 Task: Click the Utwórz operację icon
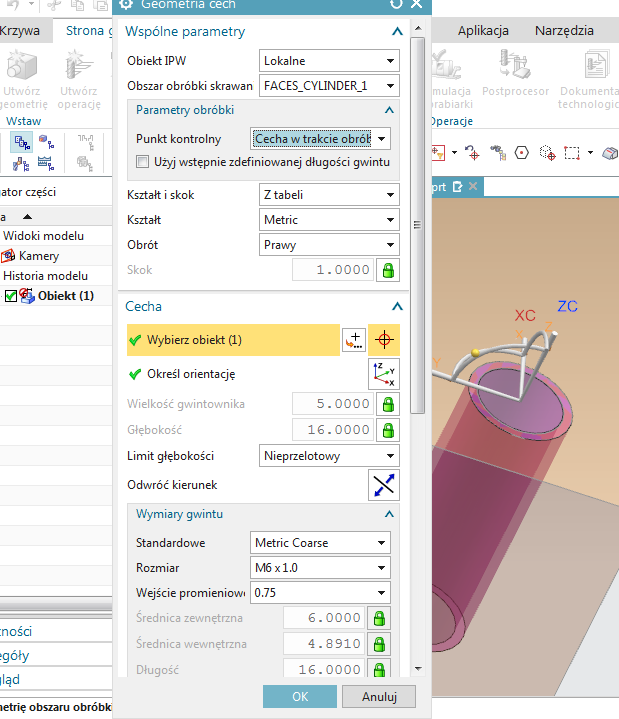[x=79, y=65]
